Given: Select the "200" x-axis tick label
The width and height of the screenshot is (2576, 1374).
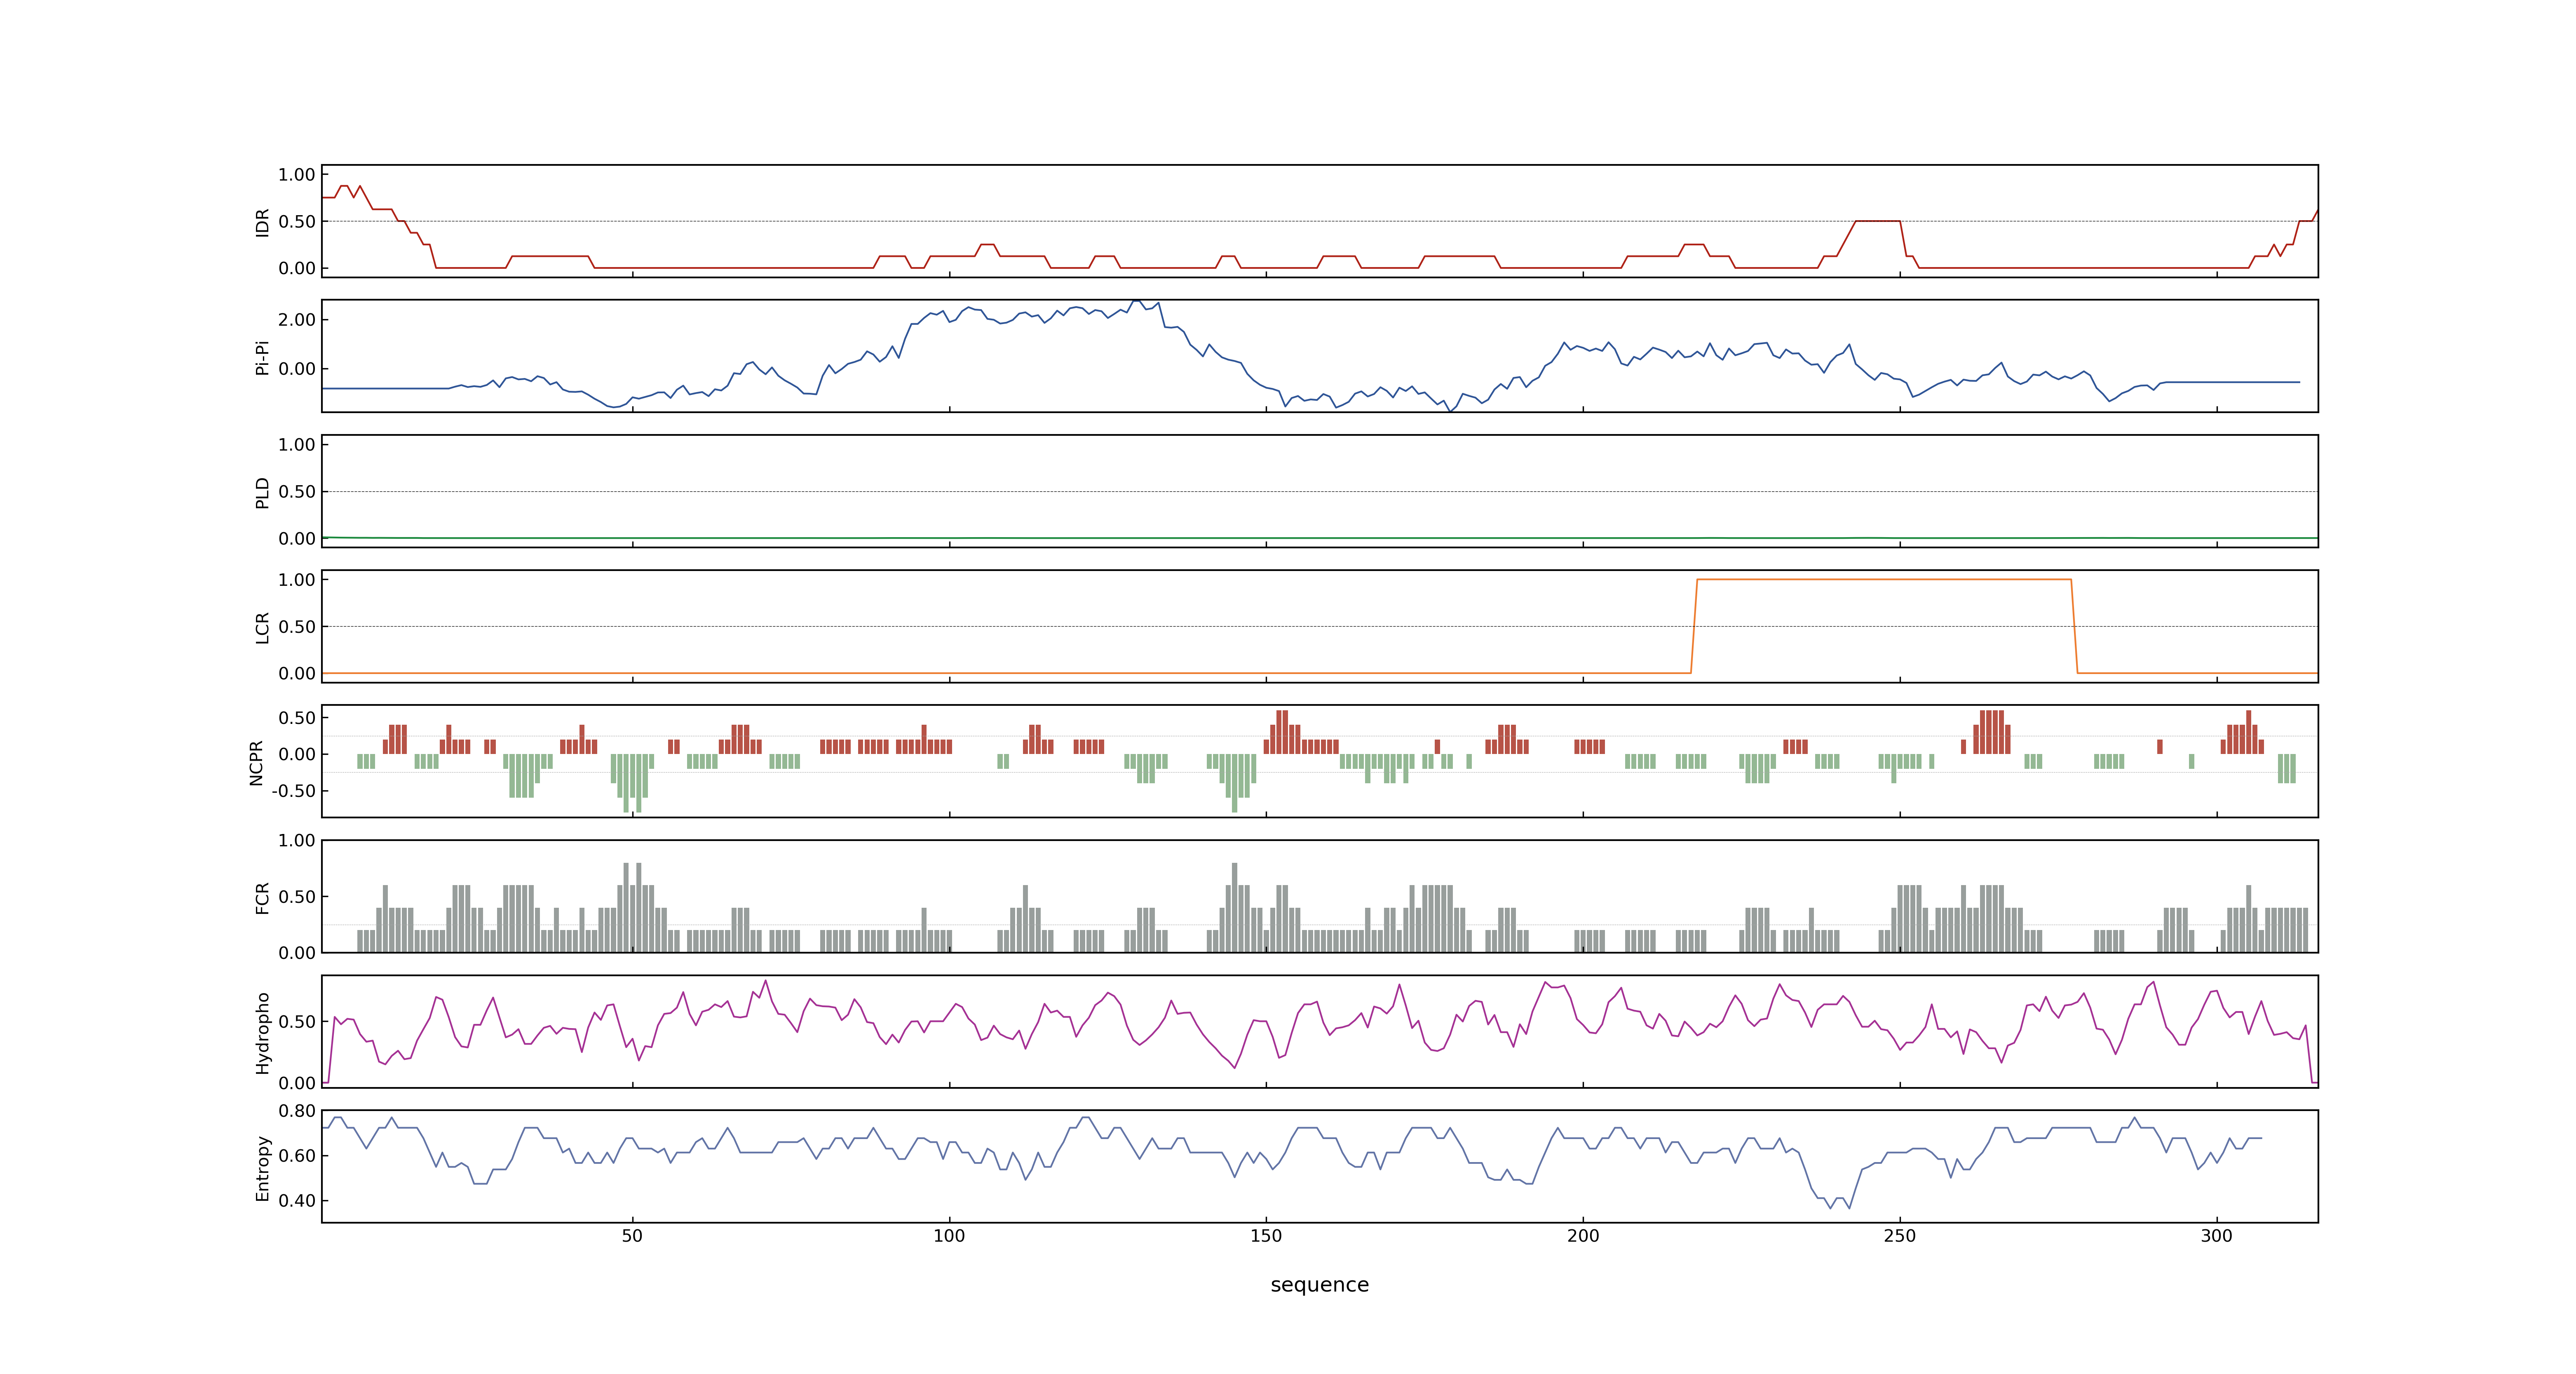Looking at the screenshot, I should coord(1583,1236).
